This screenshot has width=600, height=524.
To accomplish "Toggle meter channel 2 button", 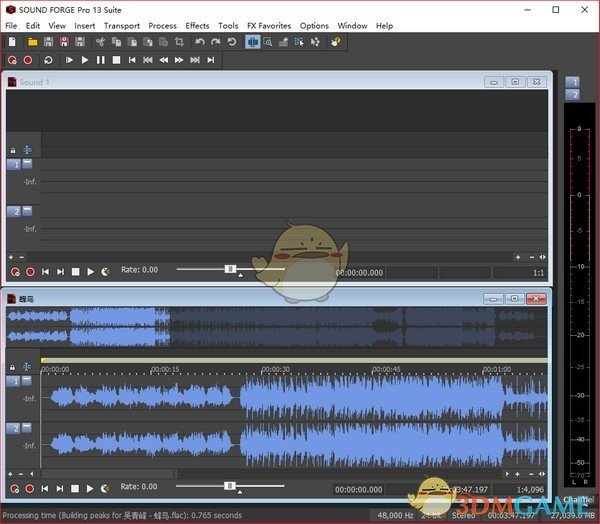I will point(572,95).
